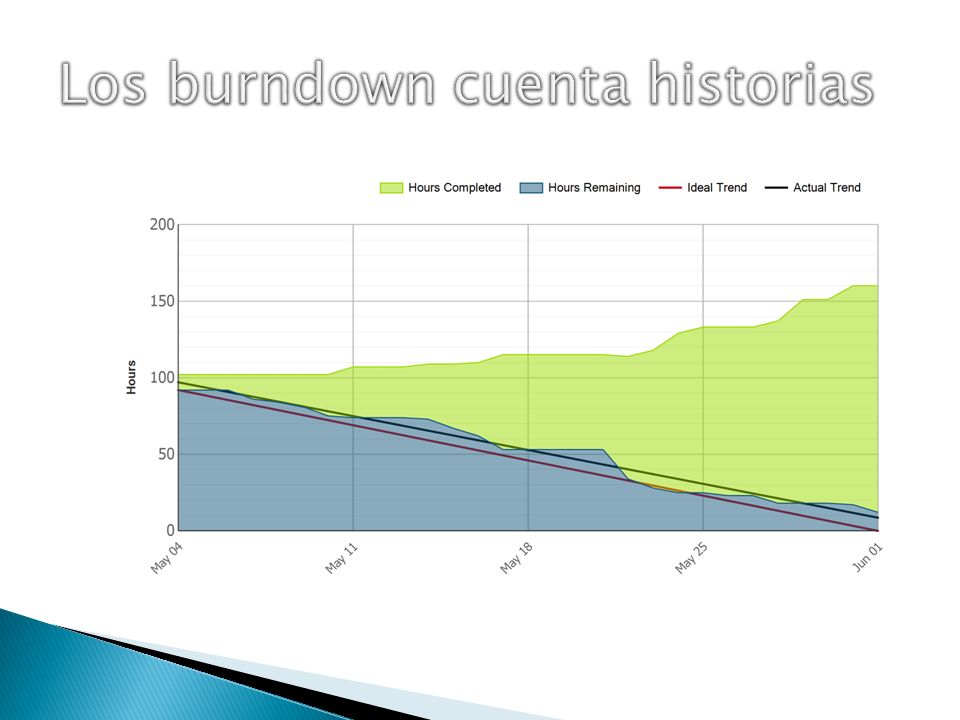Select the Actual Trend legend label
Viewport: 960px width, 720px height.
coord(827,188)
